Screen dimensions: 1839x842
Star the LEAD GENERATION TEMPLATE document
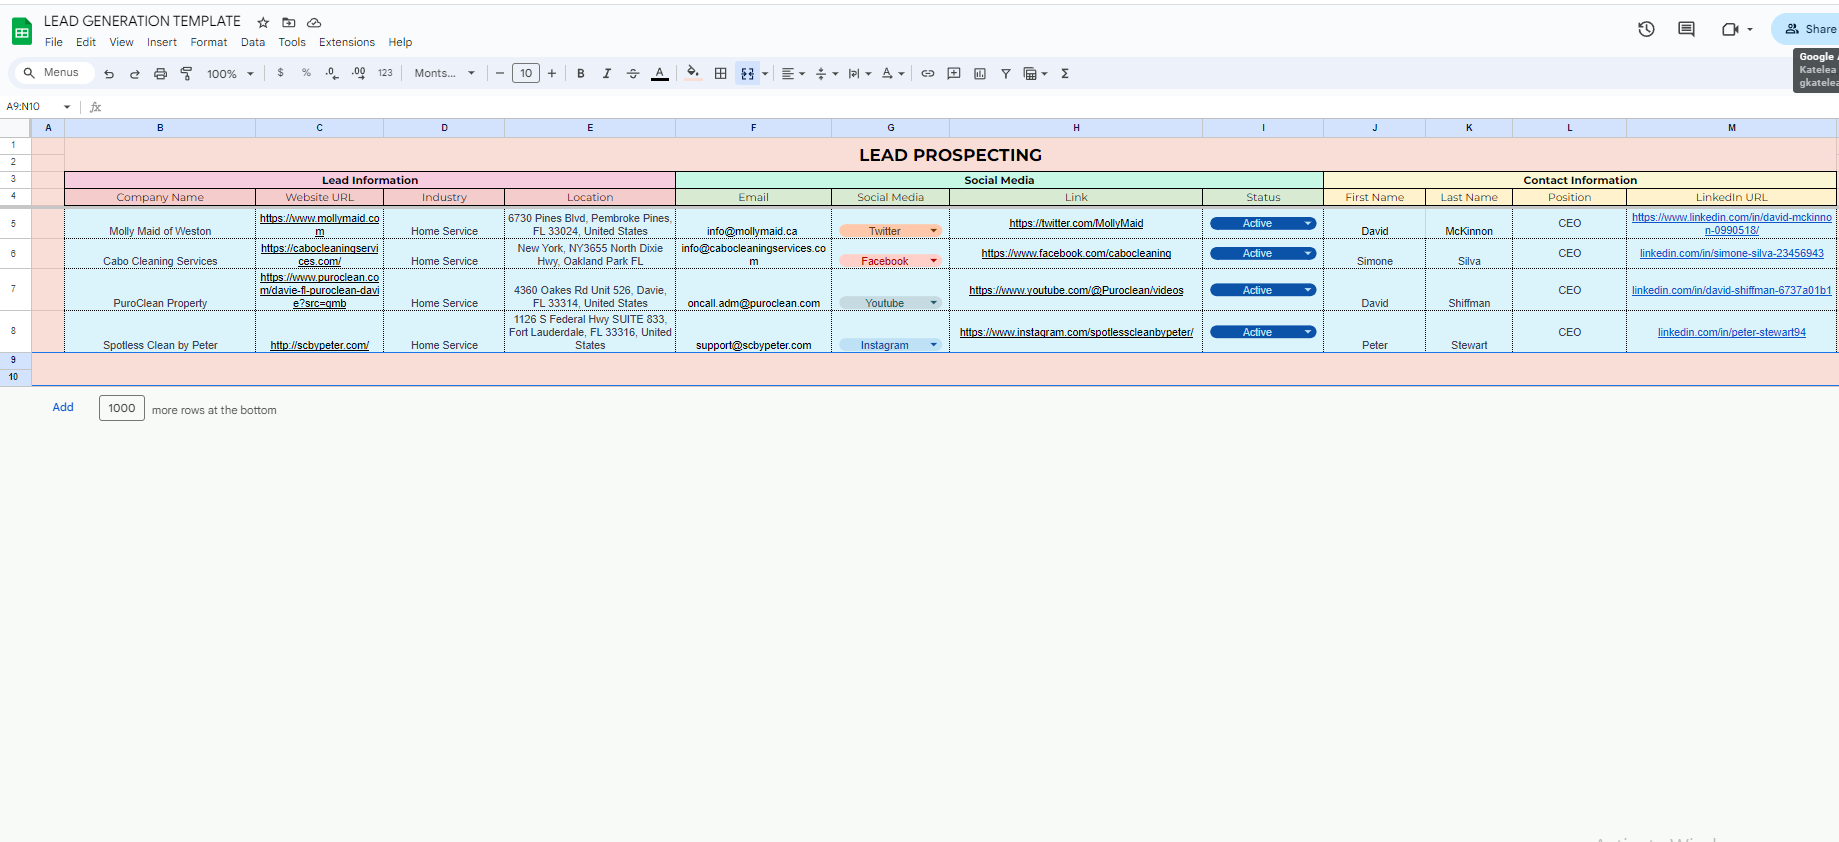[263, 22]
